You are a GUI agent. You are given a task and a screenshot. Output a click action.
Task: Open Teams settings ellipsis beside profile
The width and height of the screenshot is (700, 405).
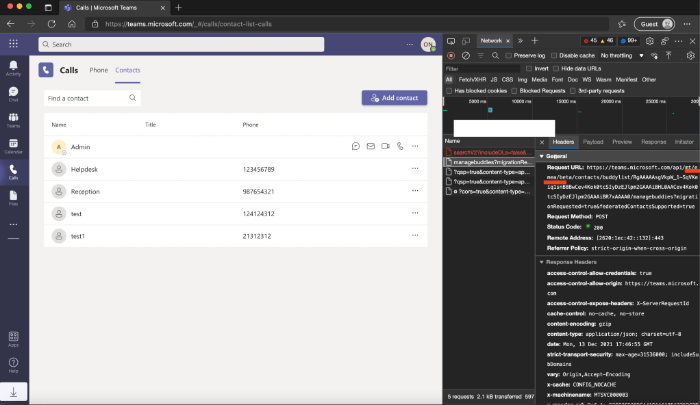coord(409,44)
